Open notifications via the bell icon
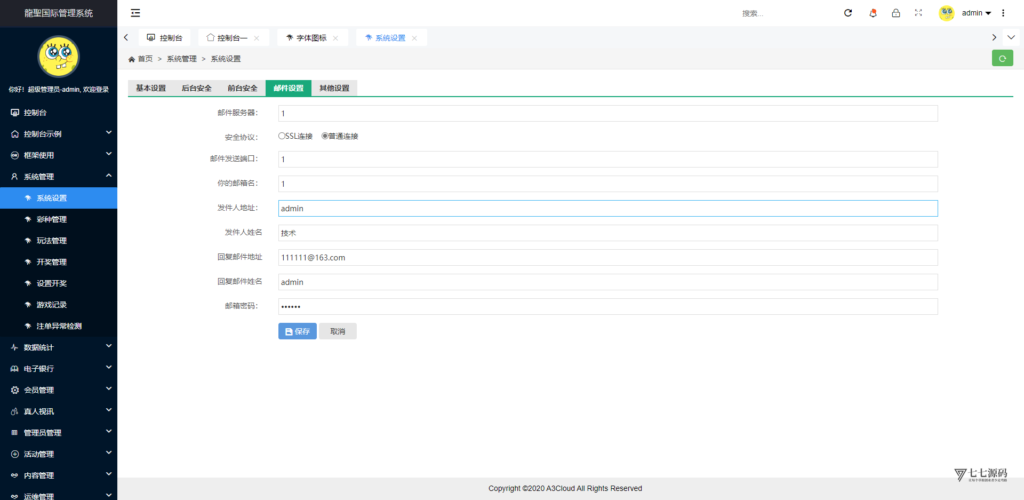 [872, 13]
